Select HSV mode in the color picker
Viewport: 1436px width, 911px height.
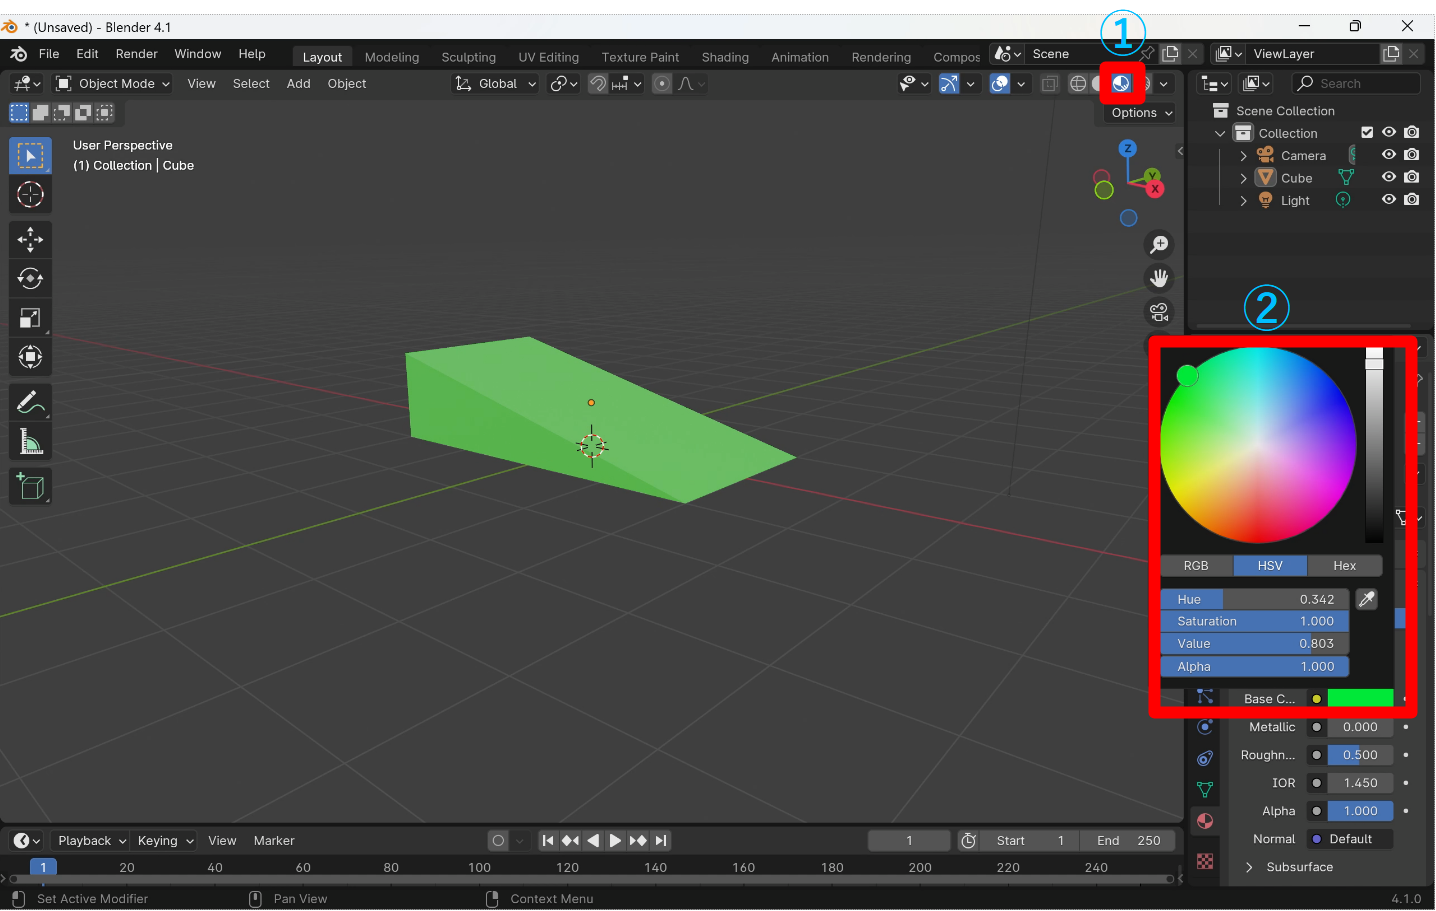(1270, 566)
